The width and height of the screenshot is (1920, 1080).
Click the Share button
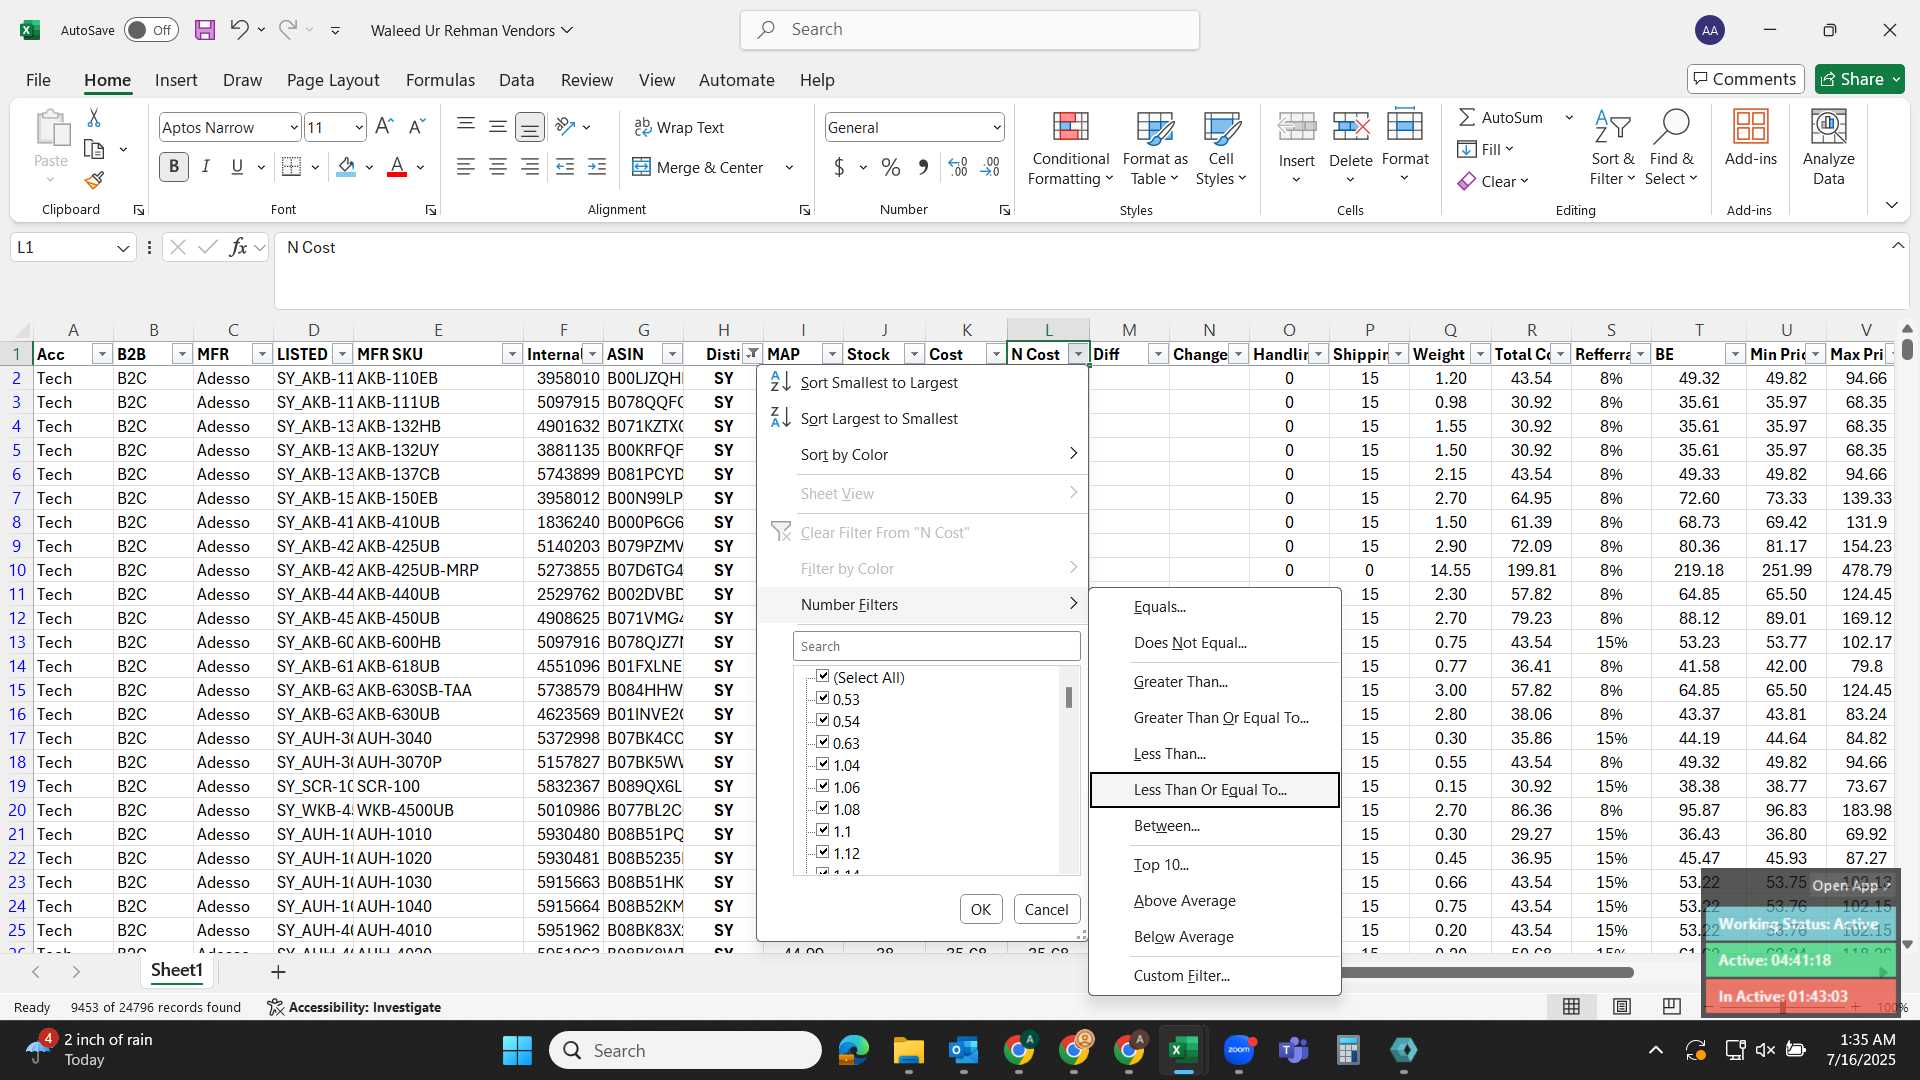[1859, 79]
